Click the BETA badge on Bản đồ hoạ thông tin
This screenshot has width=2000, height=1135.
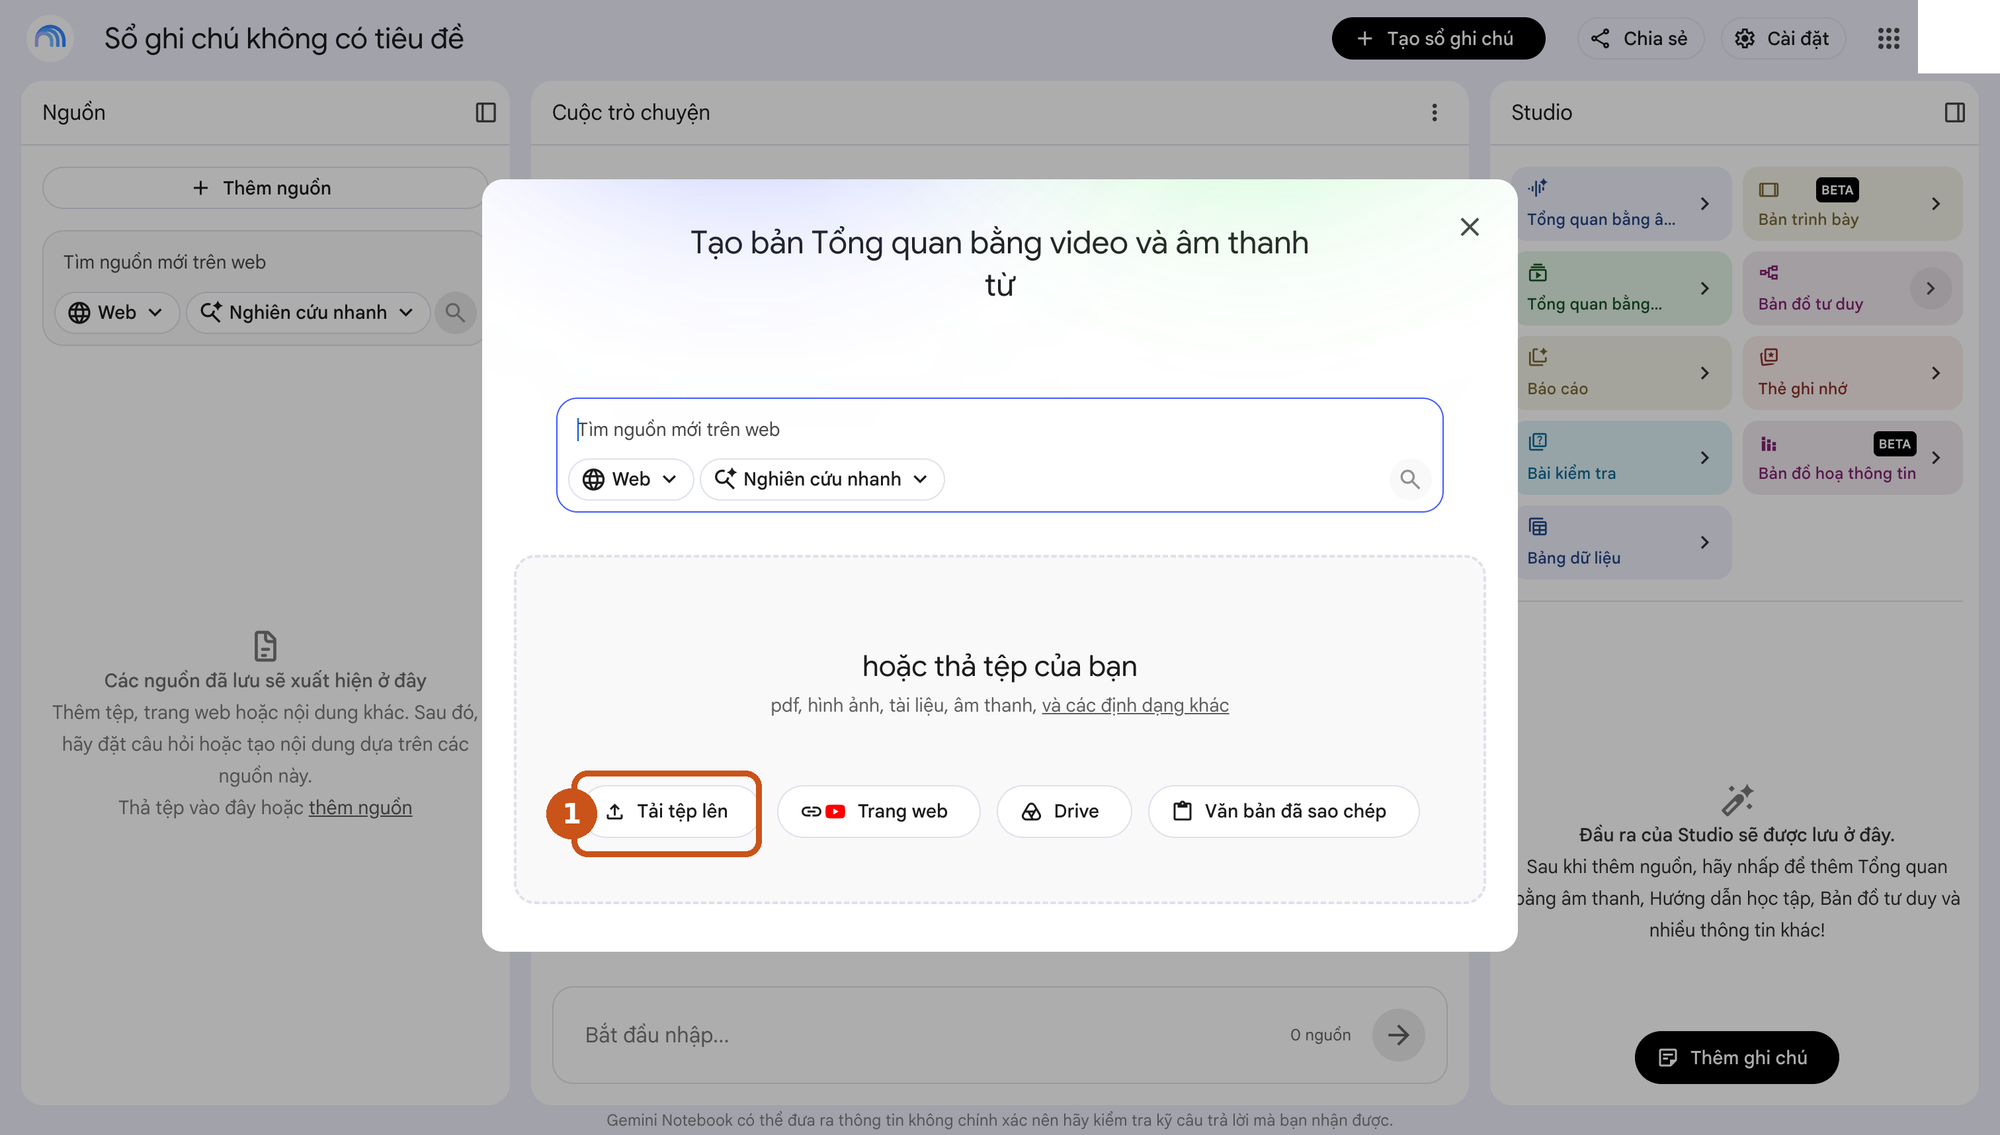point(1894,444)
